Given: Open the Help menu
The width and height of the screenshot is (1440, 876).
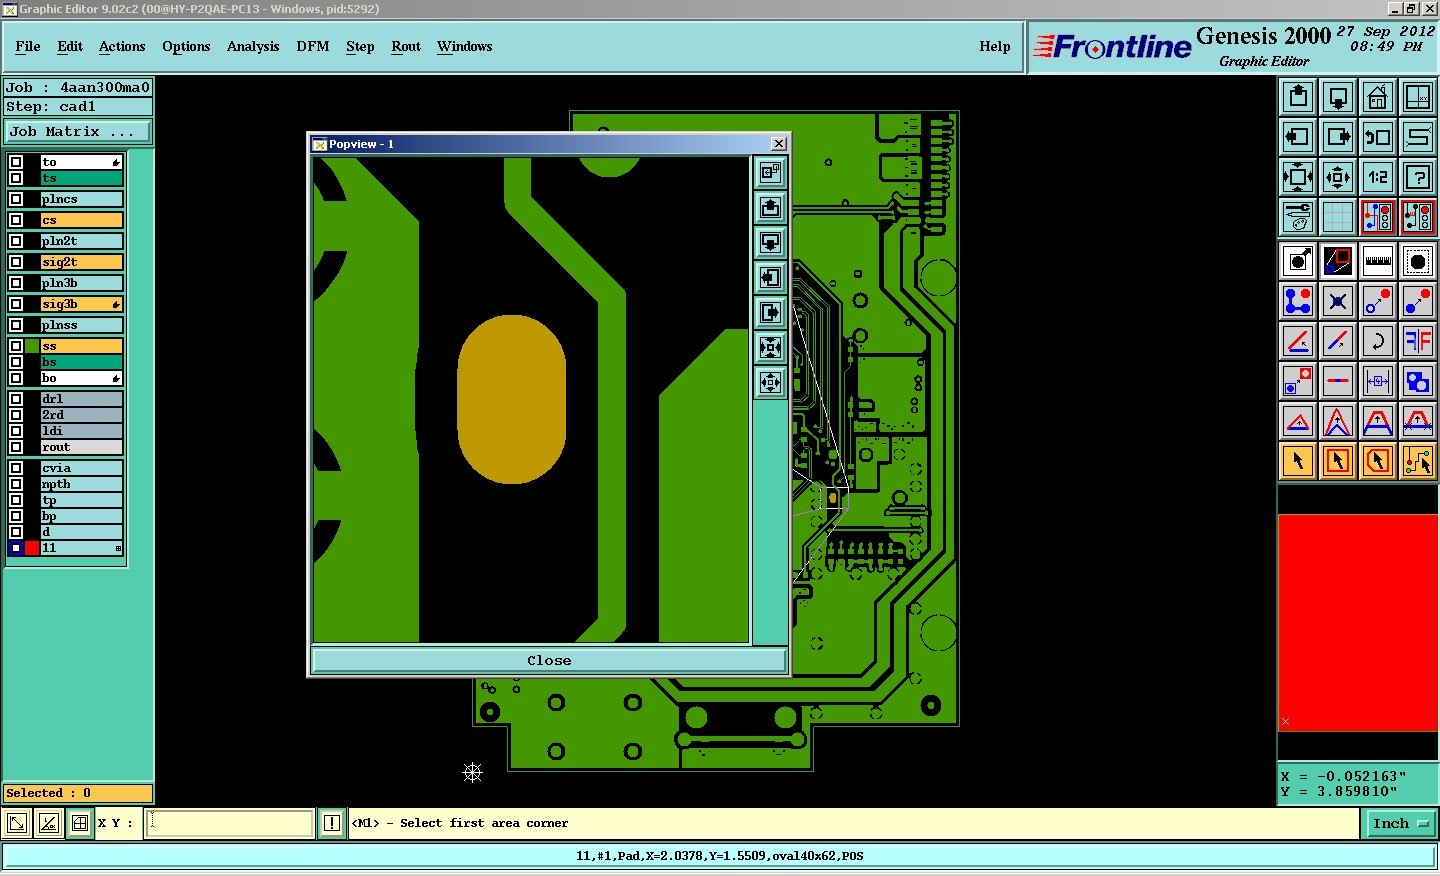Looking at the screenshot, I should click(x=995, y=47).
